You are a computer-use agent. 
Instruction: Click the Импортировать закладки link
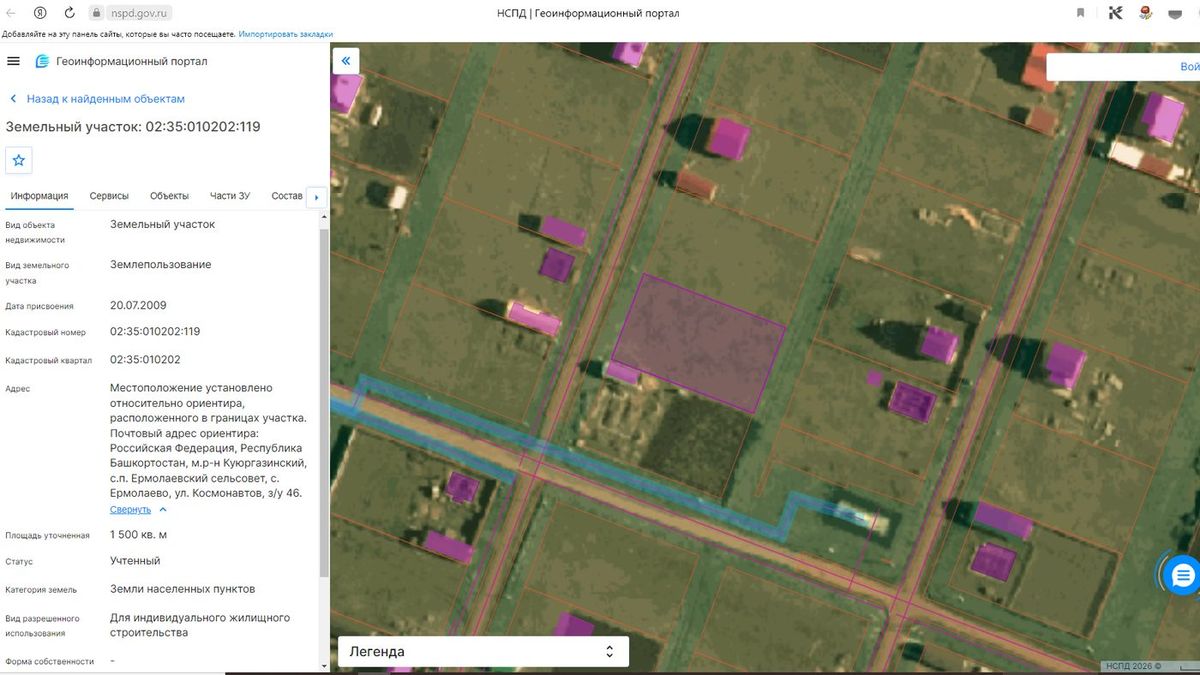pyautogui.click(x=286, y=33)
